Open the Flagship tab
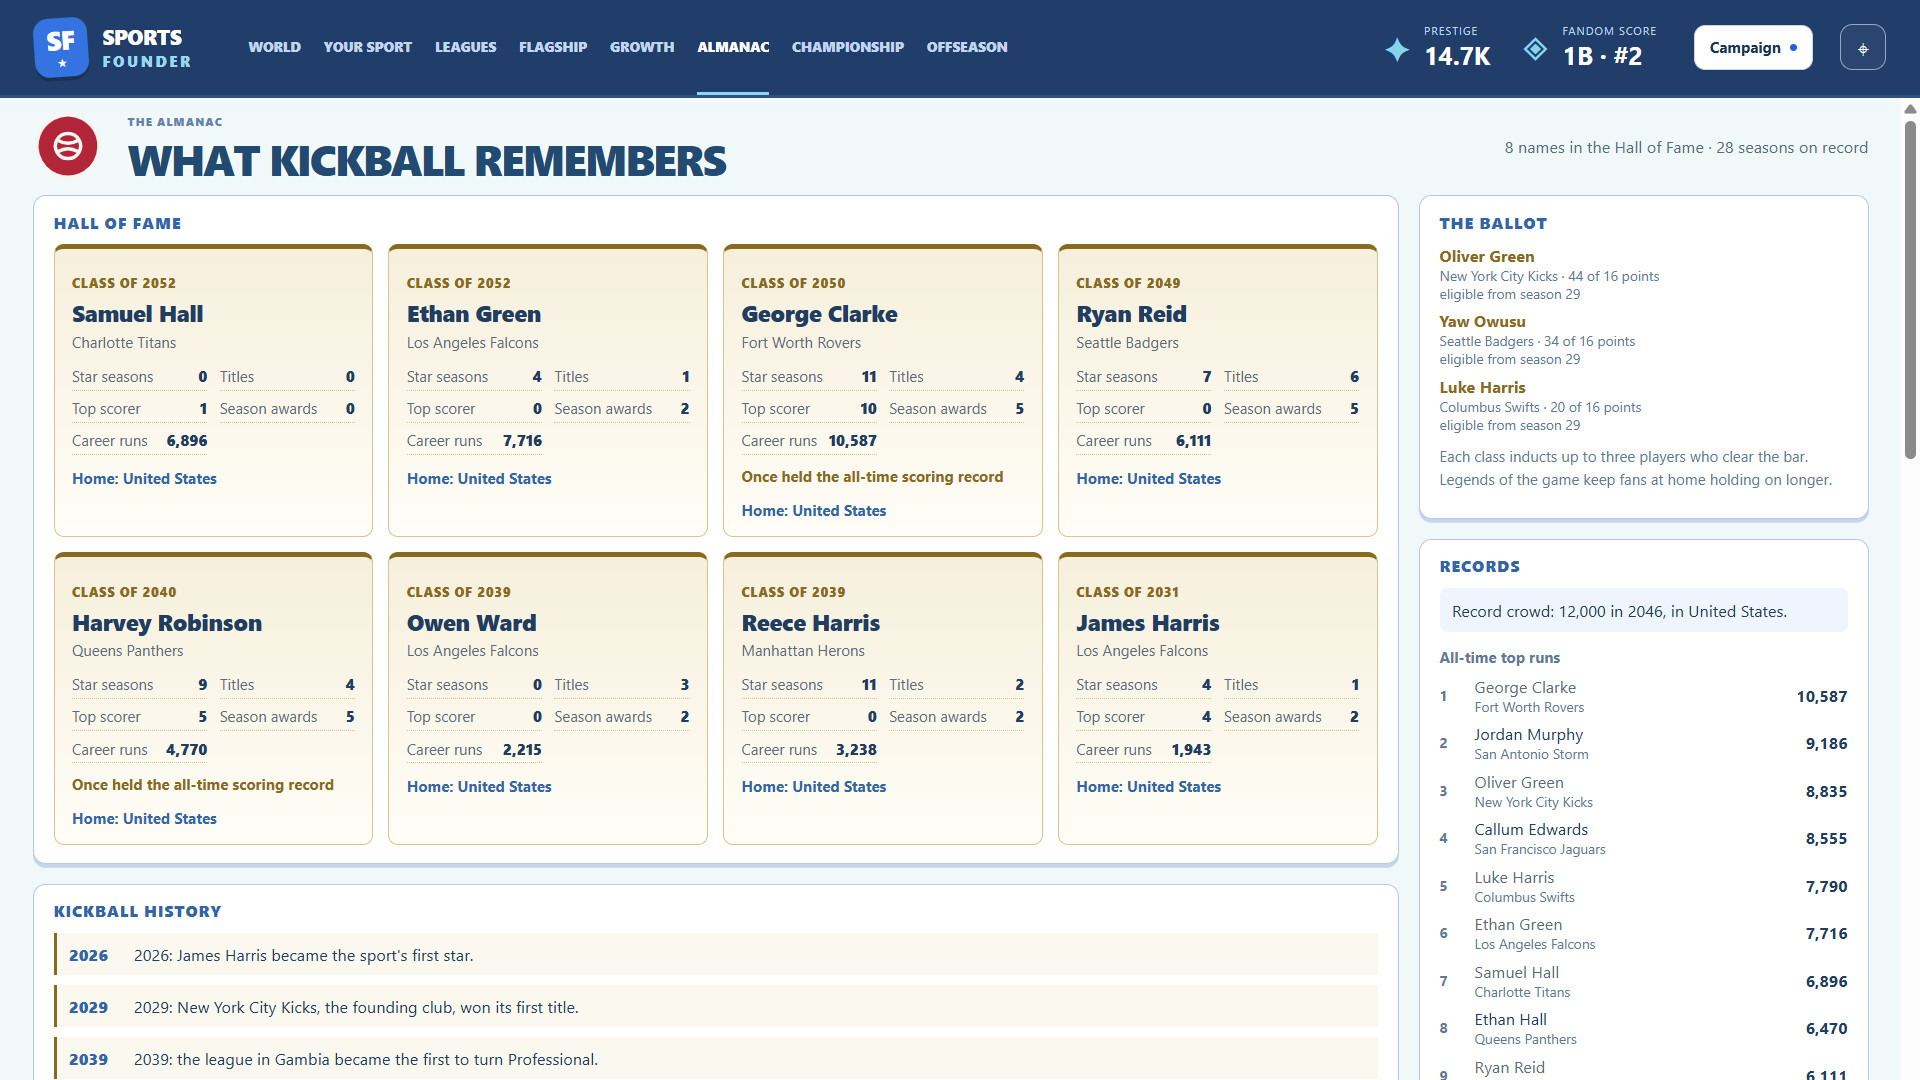Viewport: 1920px width, 1080px height. coord(553,47)
